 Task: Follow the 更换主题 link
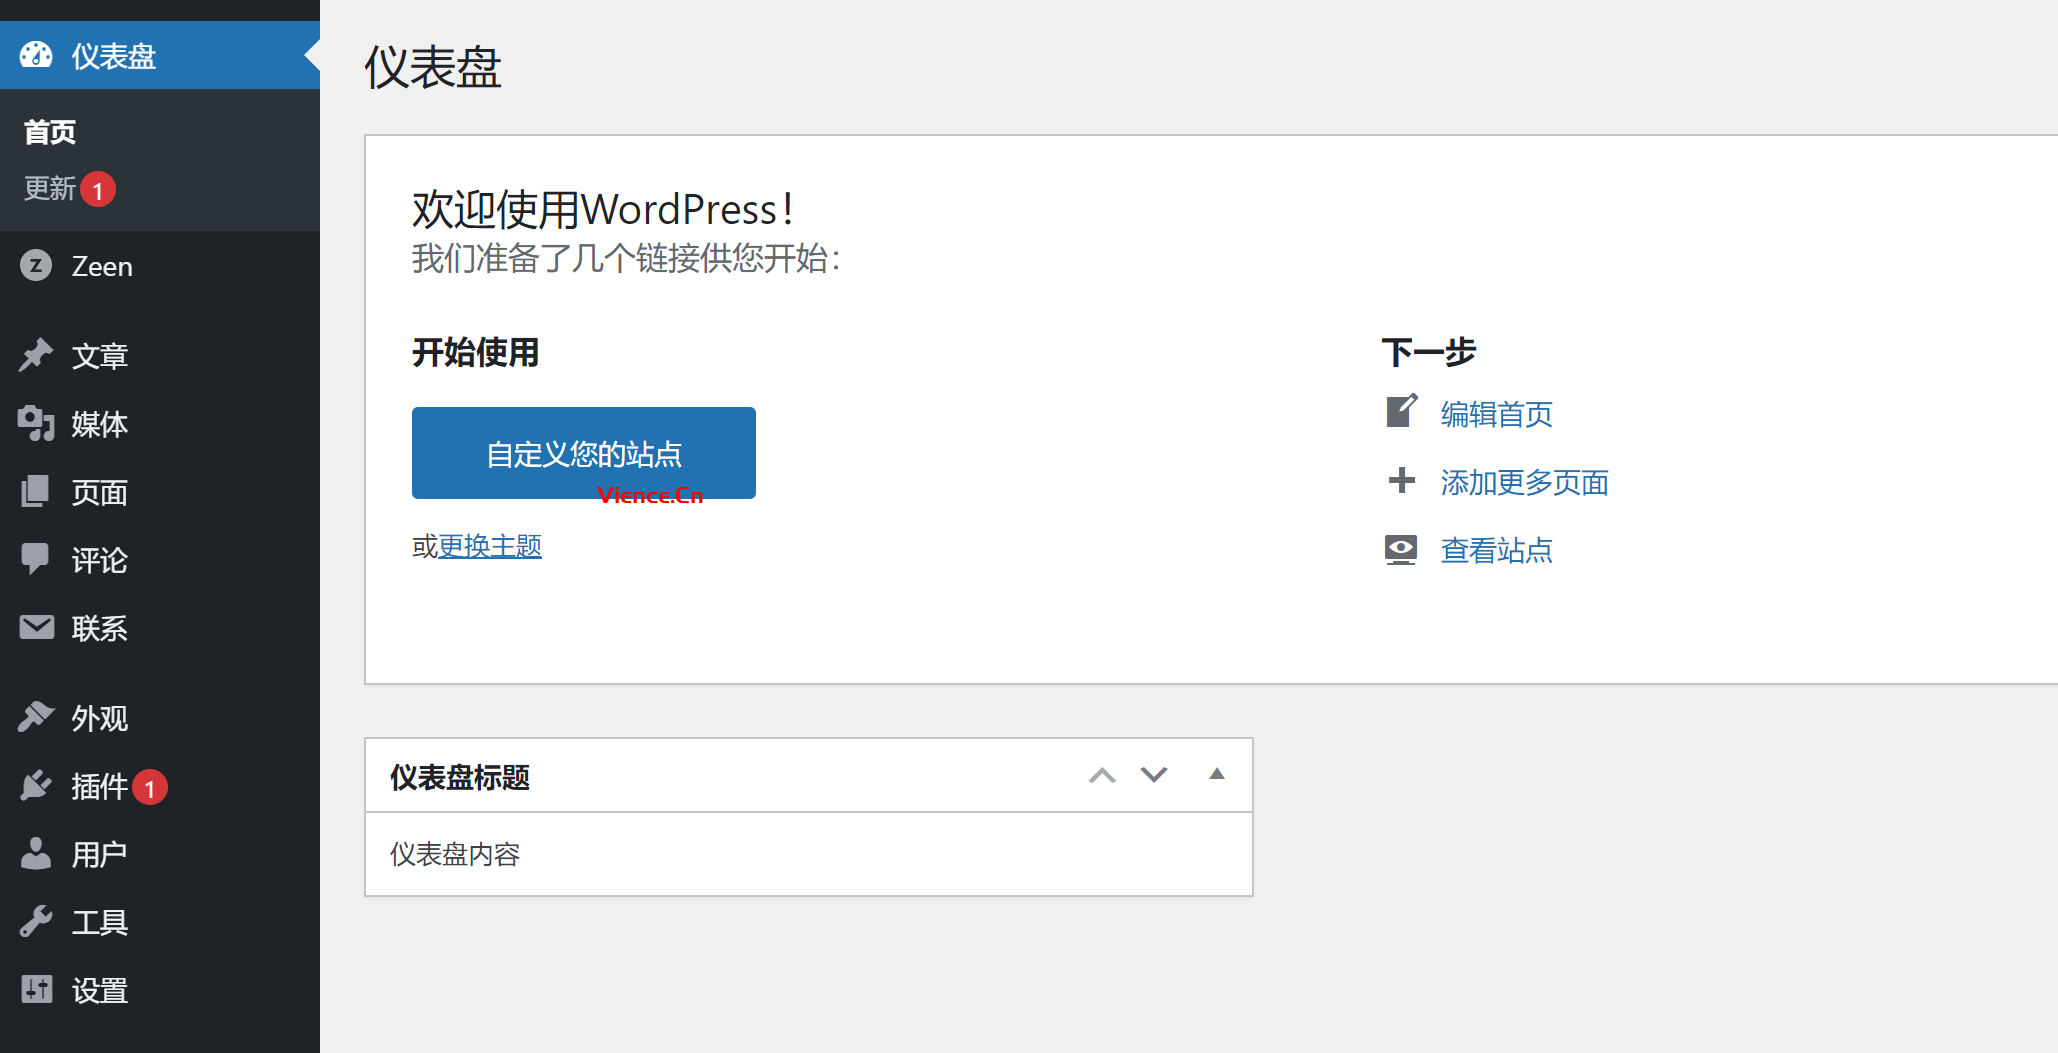[x=489, y=546]
